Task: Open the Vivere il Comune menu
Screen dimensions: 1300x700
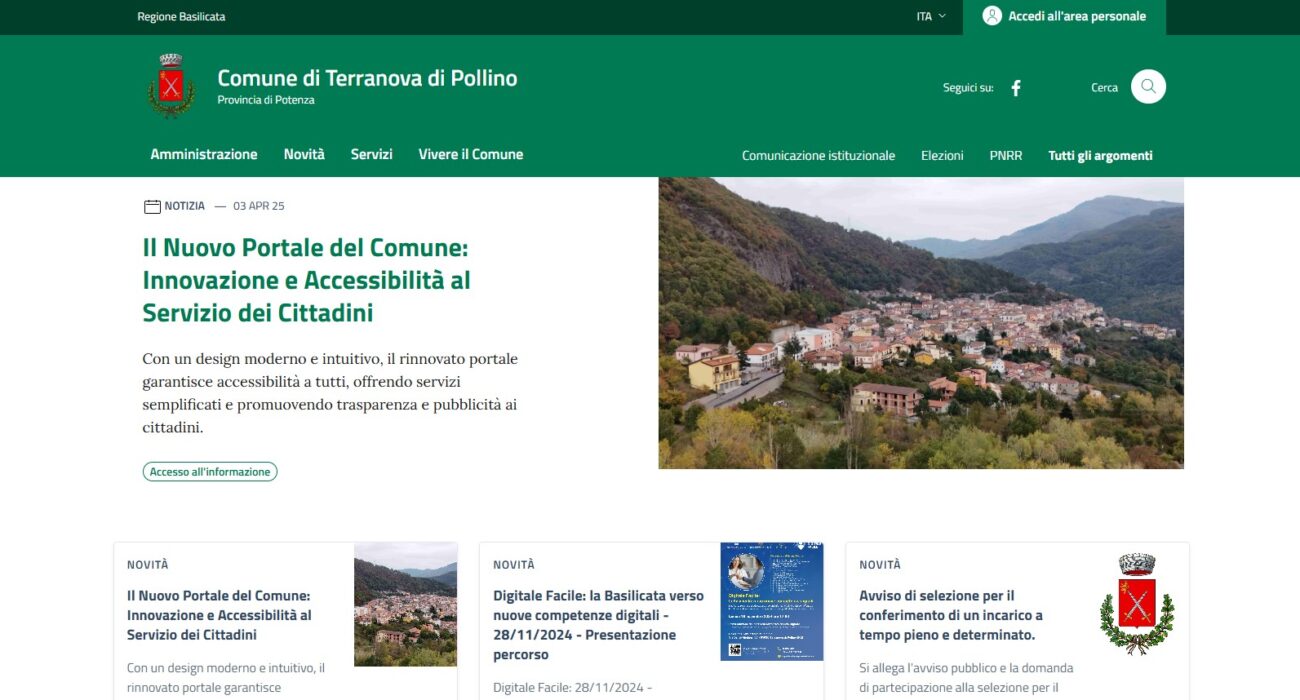Action: 470,154
